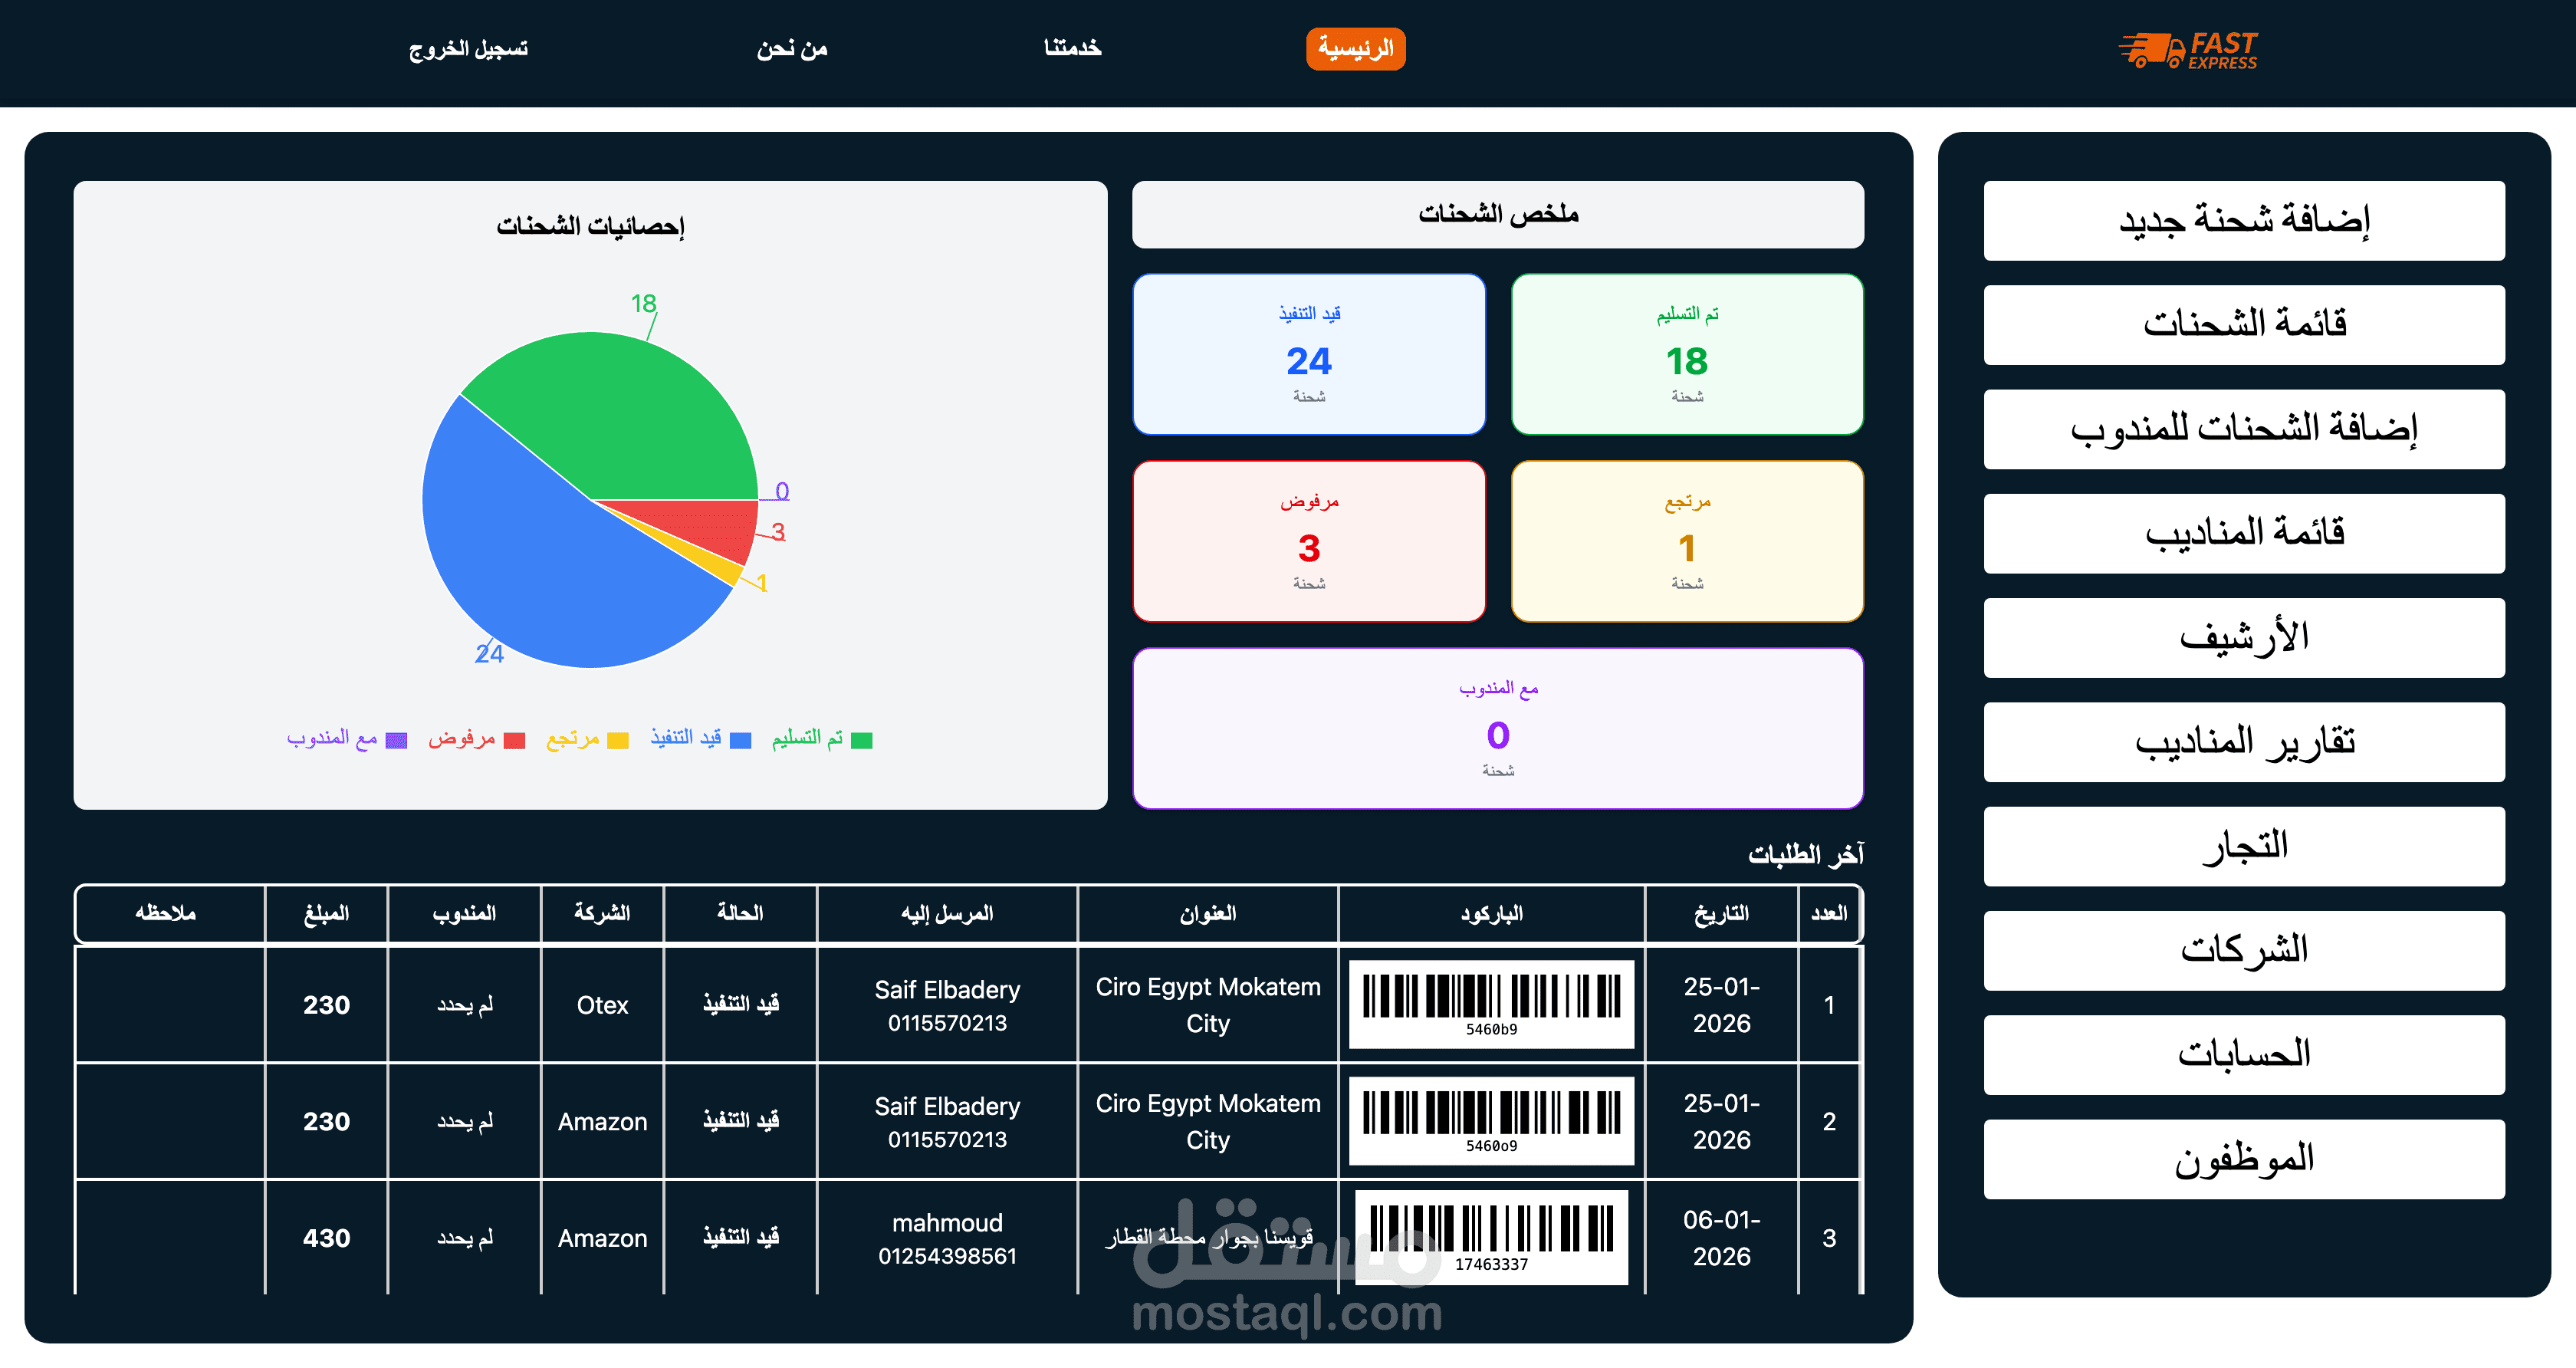The image size is (2576, 1368).
Task: Click the الباركود column header
Action: pyautogui.click(x=1491, y=913)
